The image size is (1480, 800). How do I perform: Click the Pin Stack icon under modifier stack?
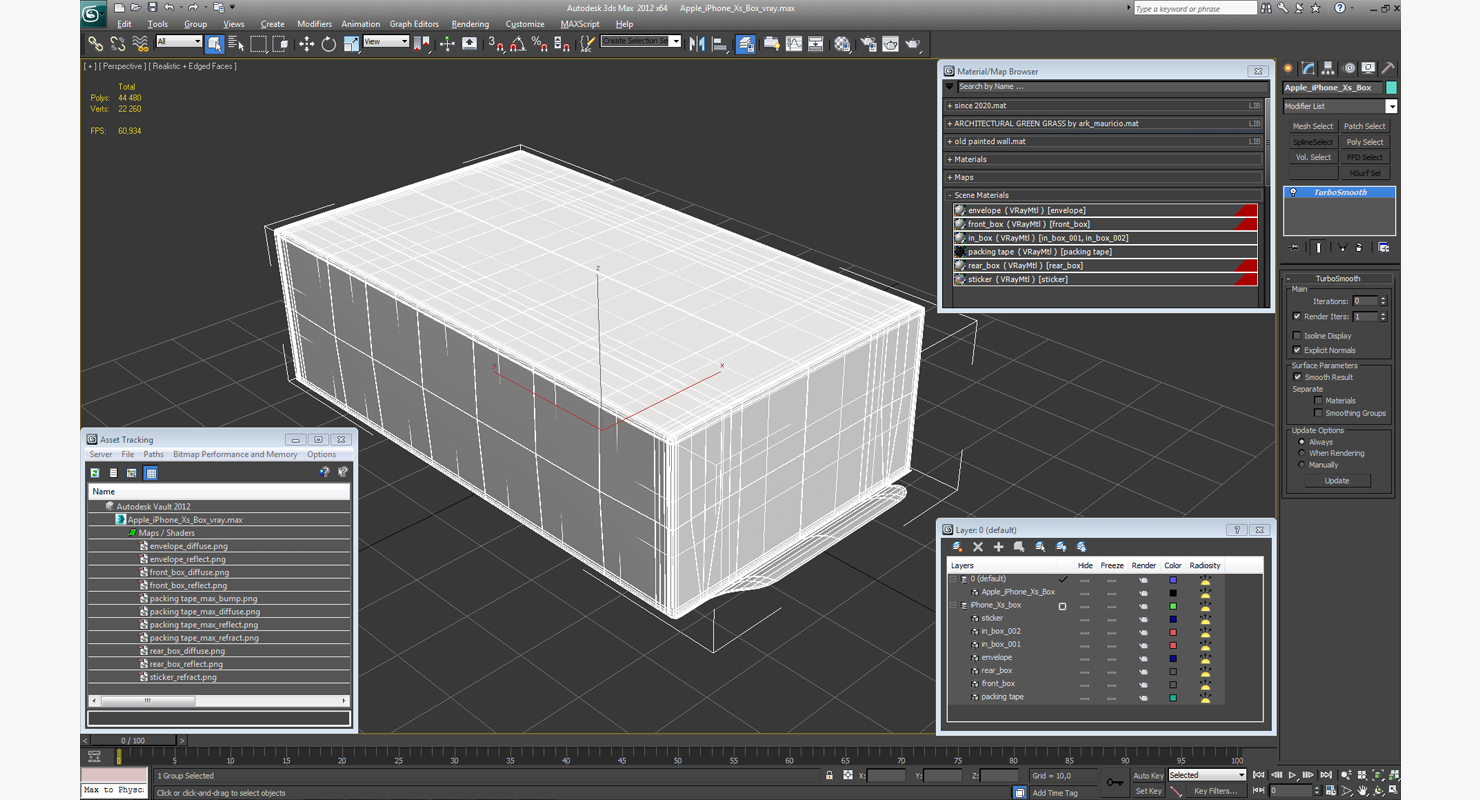point(1294,247)
